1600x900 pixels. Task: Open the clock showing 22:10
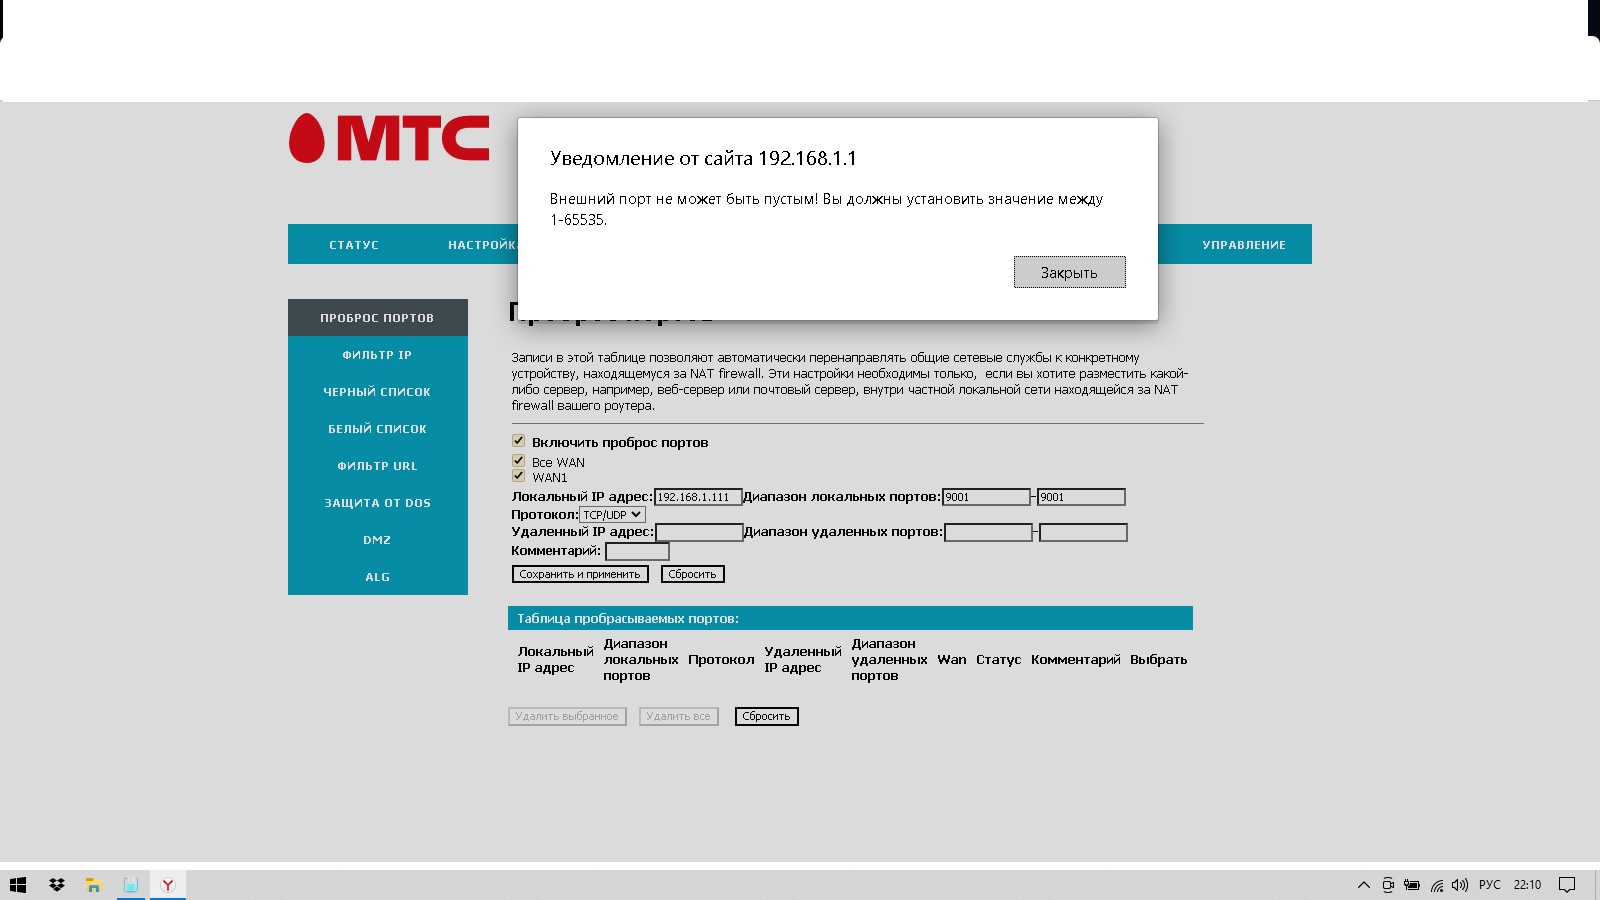tap(1527, 885)
